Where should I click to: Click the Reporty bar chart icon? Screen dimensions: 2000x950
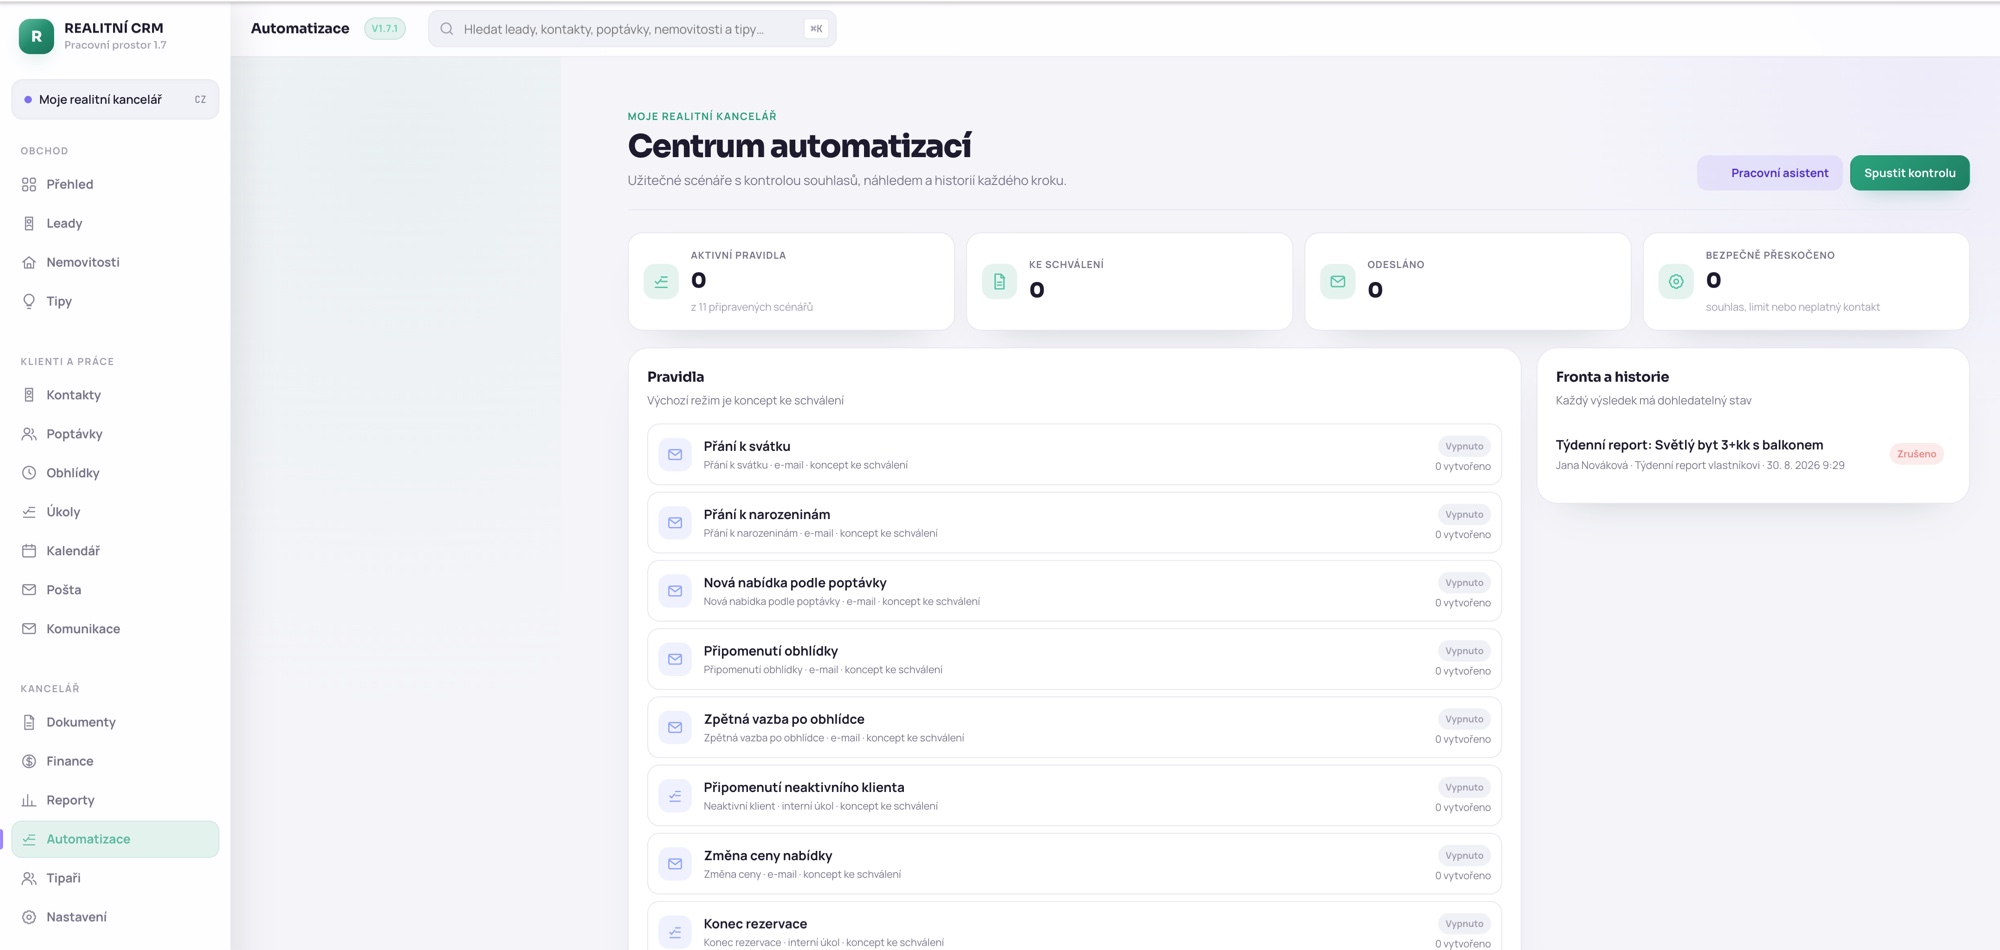pyautogui.click(x=29, y=800)
